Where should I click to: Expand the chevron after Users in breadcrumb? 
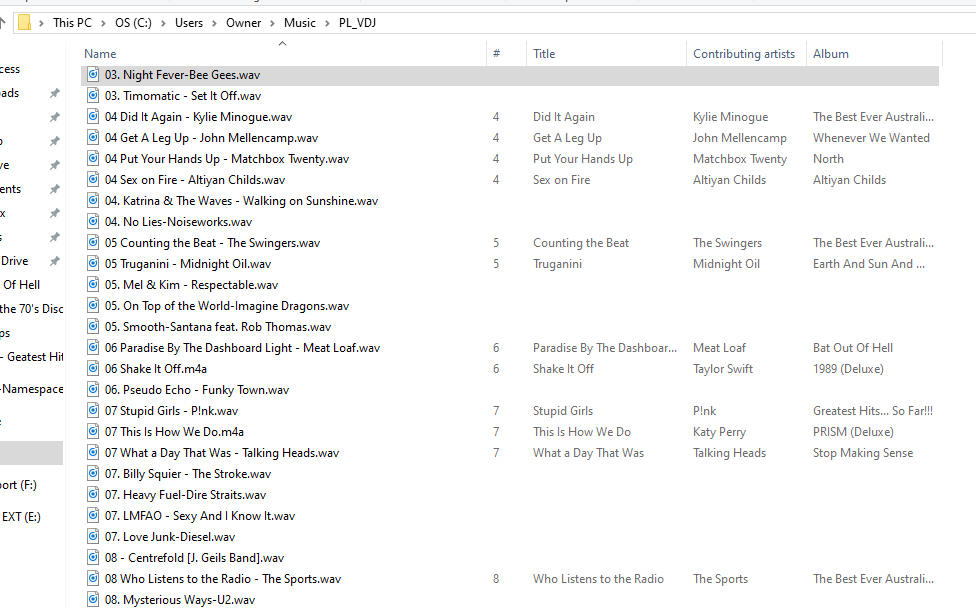pos(214,23)
